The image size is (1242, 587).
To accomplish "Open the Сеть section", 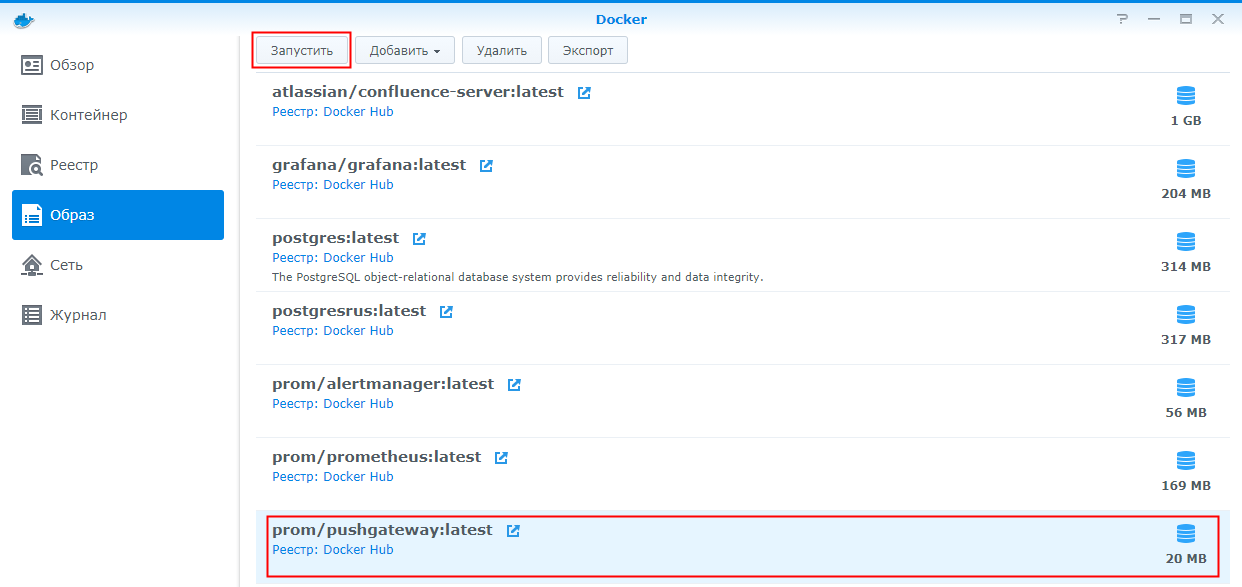I will 66,265.
